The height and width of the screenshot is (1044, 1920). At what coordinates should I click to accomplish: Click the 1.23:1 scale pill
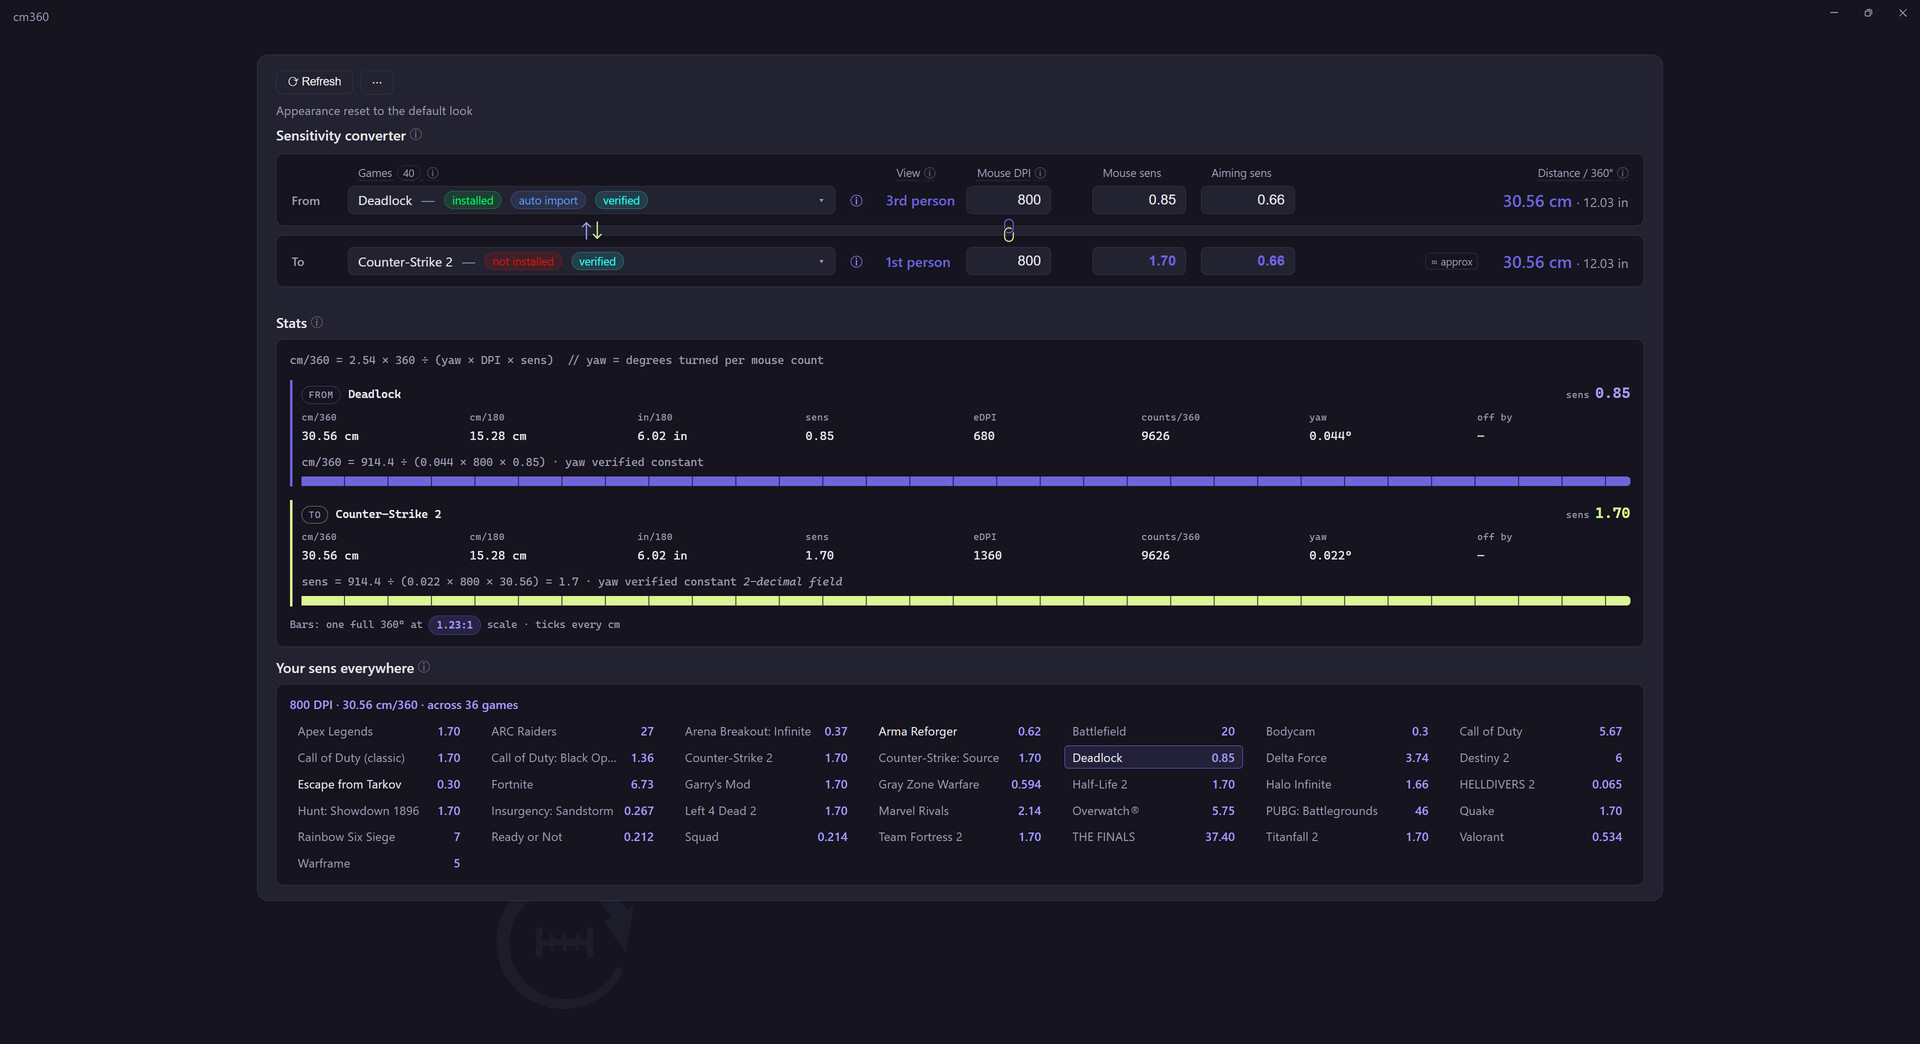tap(454, 625)
